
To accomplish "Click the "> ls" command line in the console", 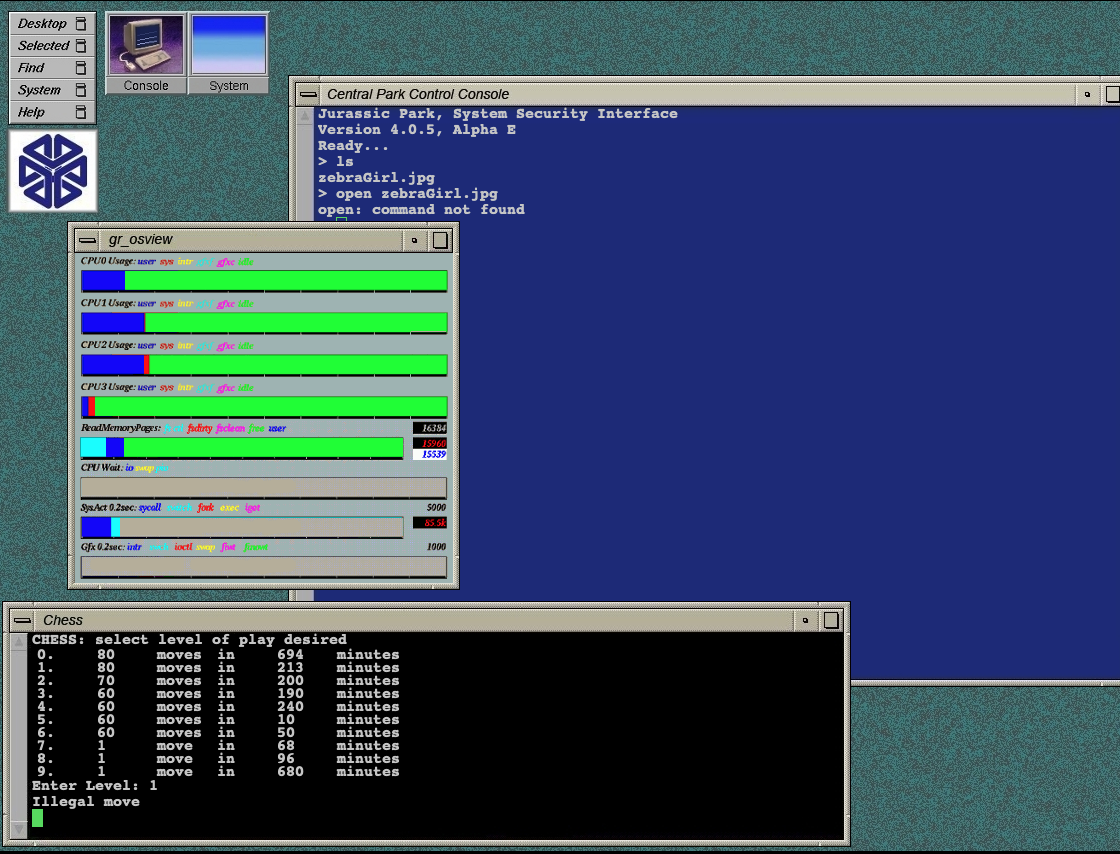I will point(336,162).
